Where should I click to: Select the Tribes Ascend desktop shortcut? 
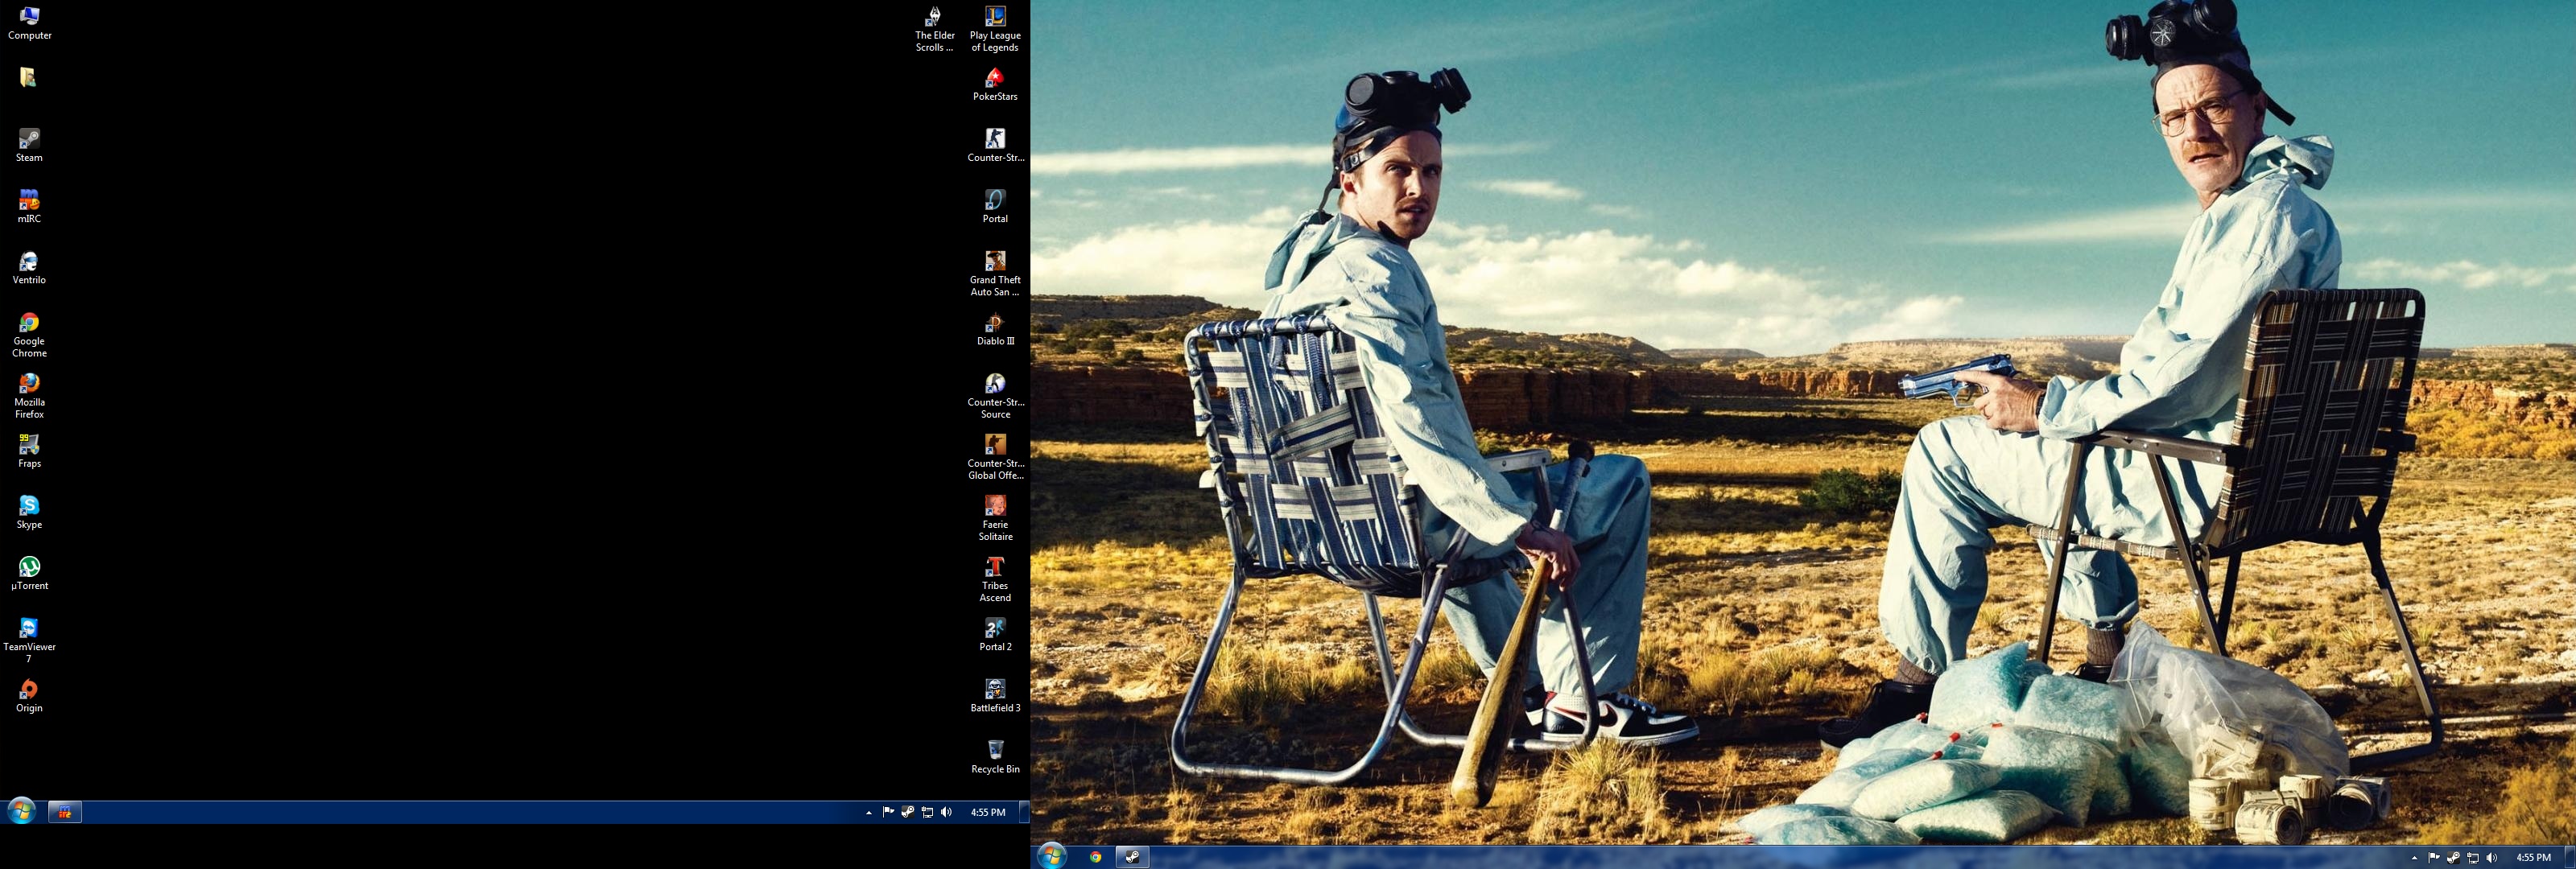pos(995,579)
